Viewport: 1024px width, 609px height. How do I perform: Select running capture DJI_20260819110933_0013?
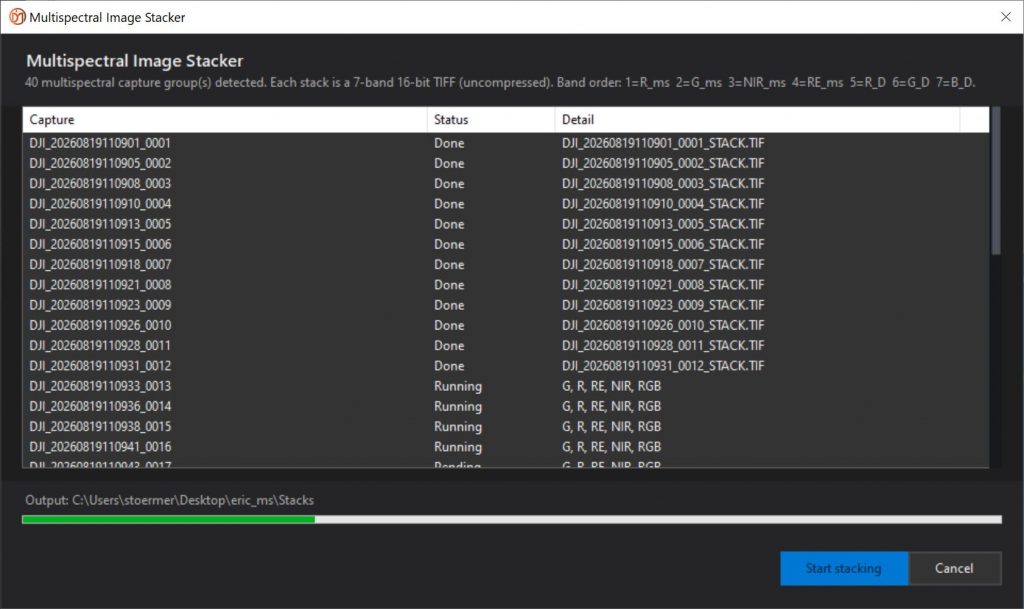pos(505,386)
